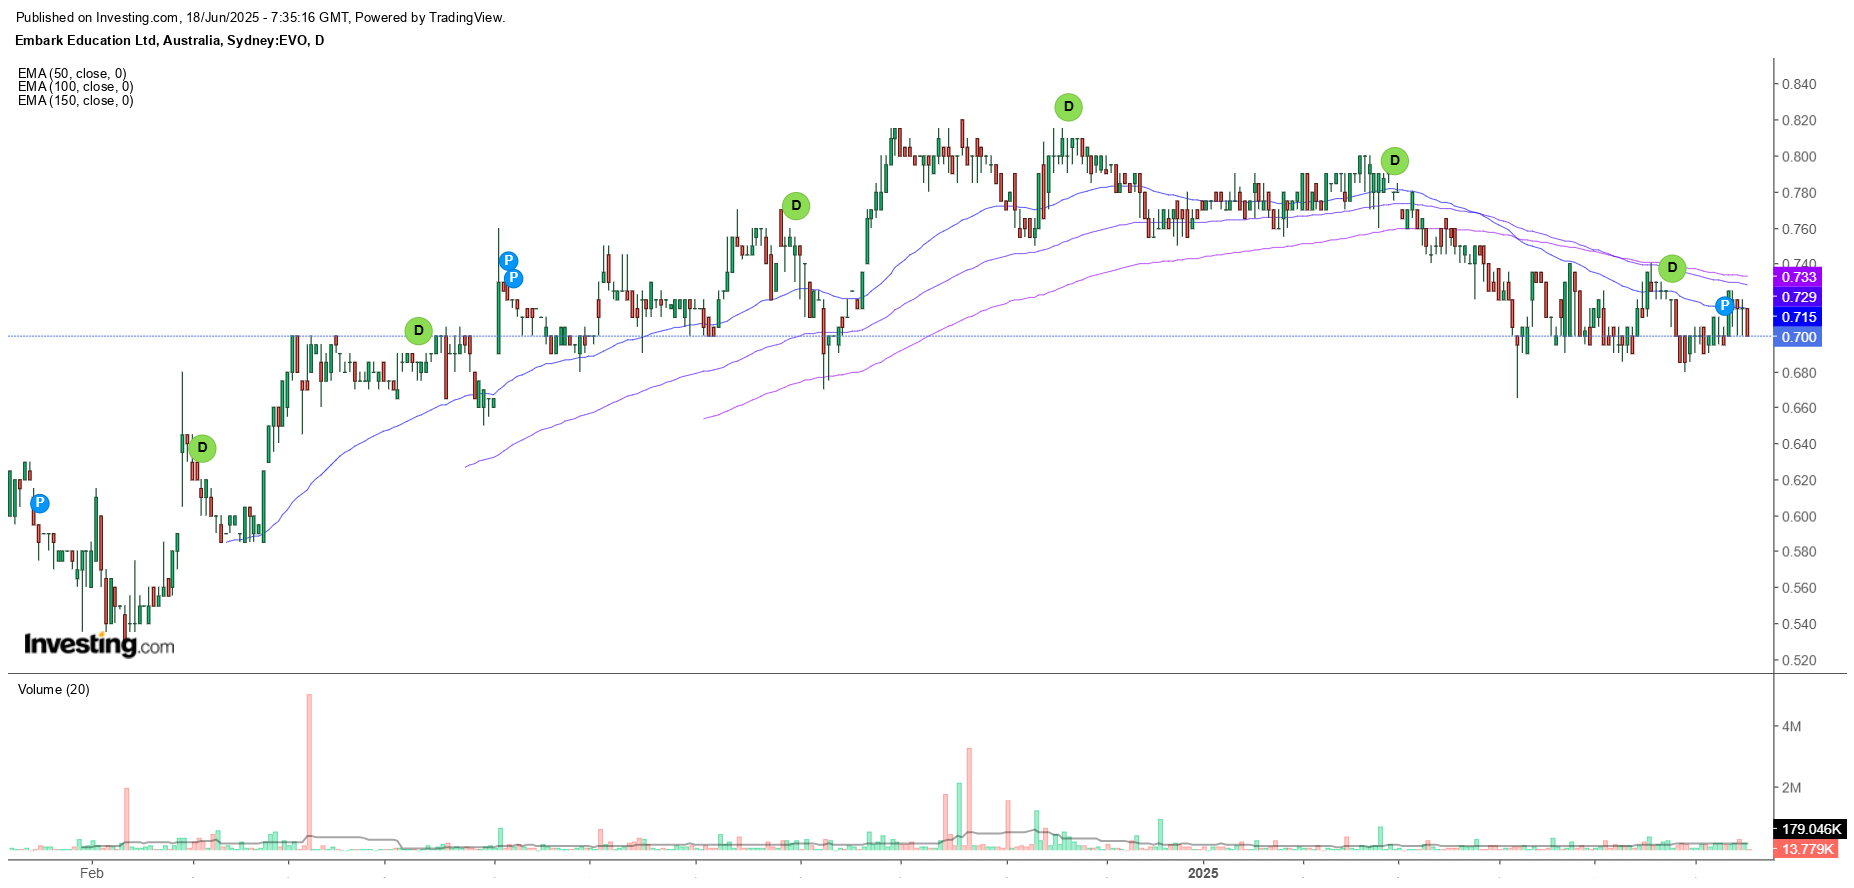
Task: Click the Investing.com logo watermark
Action: [x=99, y=644]
